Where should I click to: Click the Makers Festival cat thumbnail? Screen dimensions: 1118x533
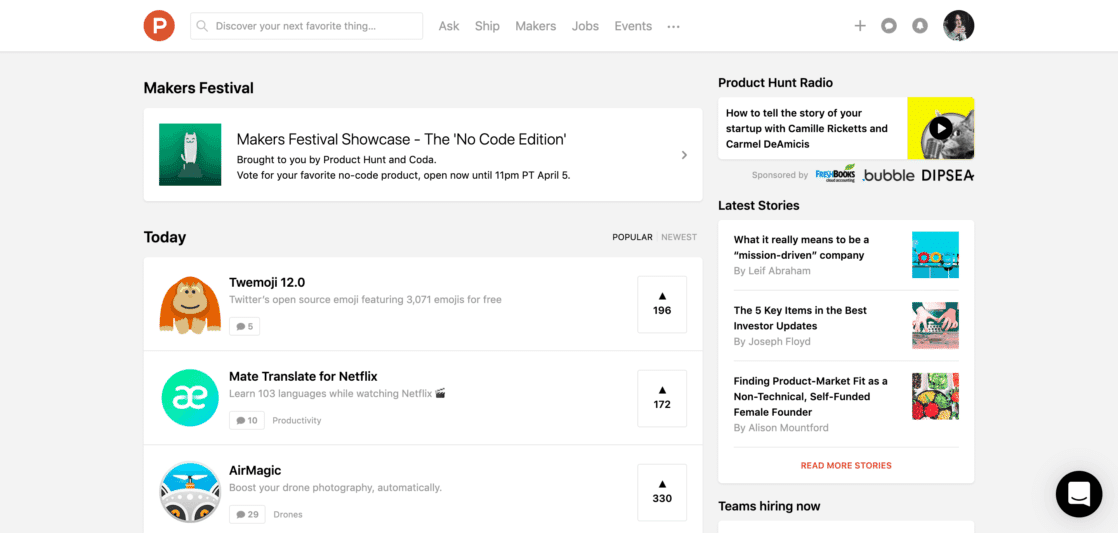190,155
